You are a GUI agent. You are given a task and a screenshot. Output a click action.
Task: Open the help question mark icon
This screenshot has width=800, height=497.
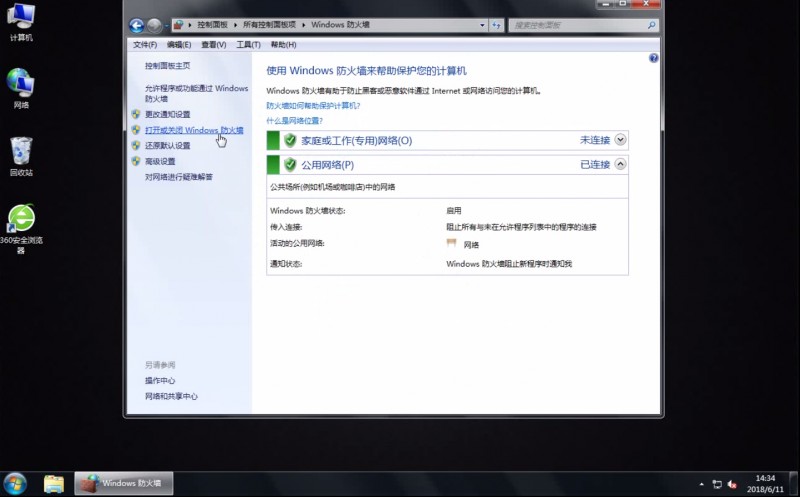tap(653, 58)
